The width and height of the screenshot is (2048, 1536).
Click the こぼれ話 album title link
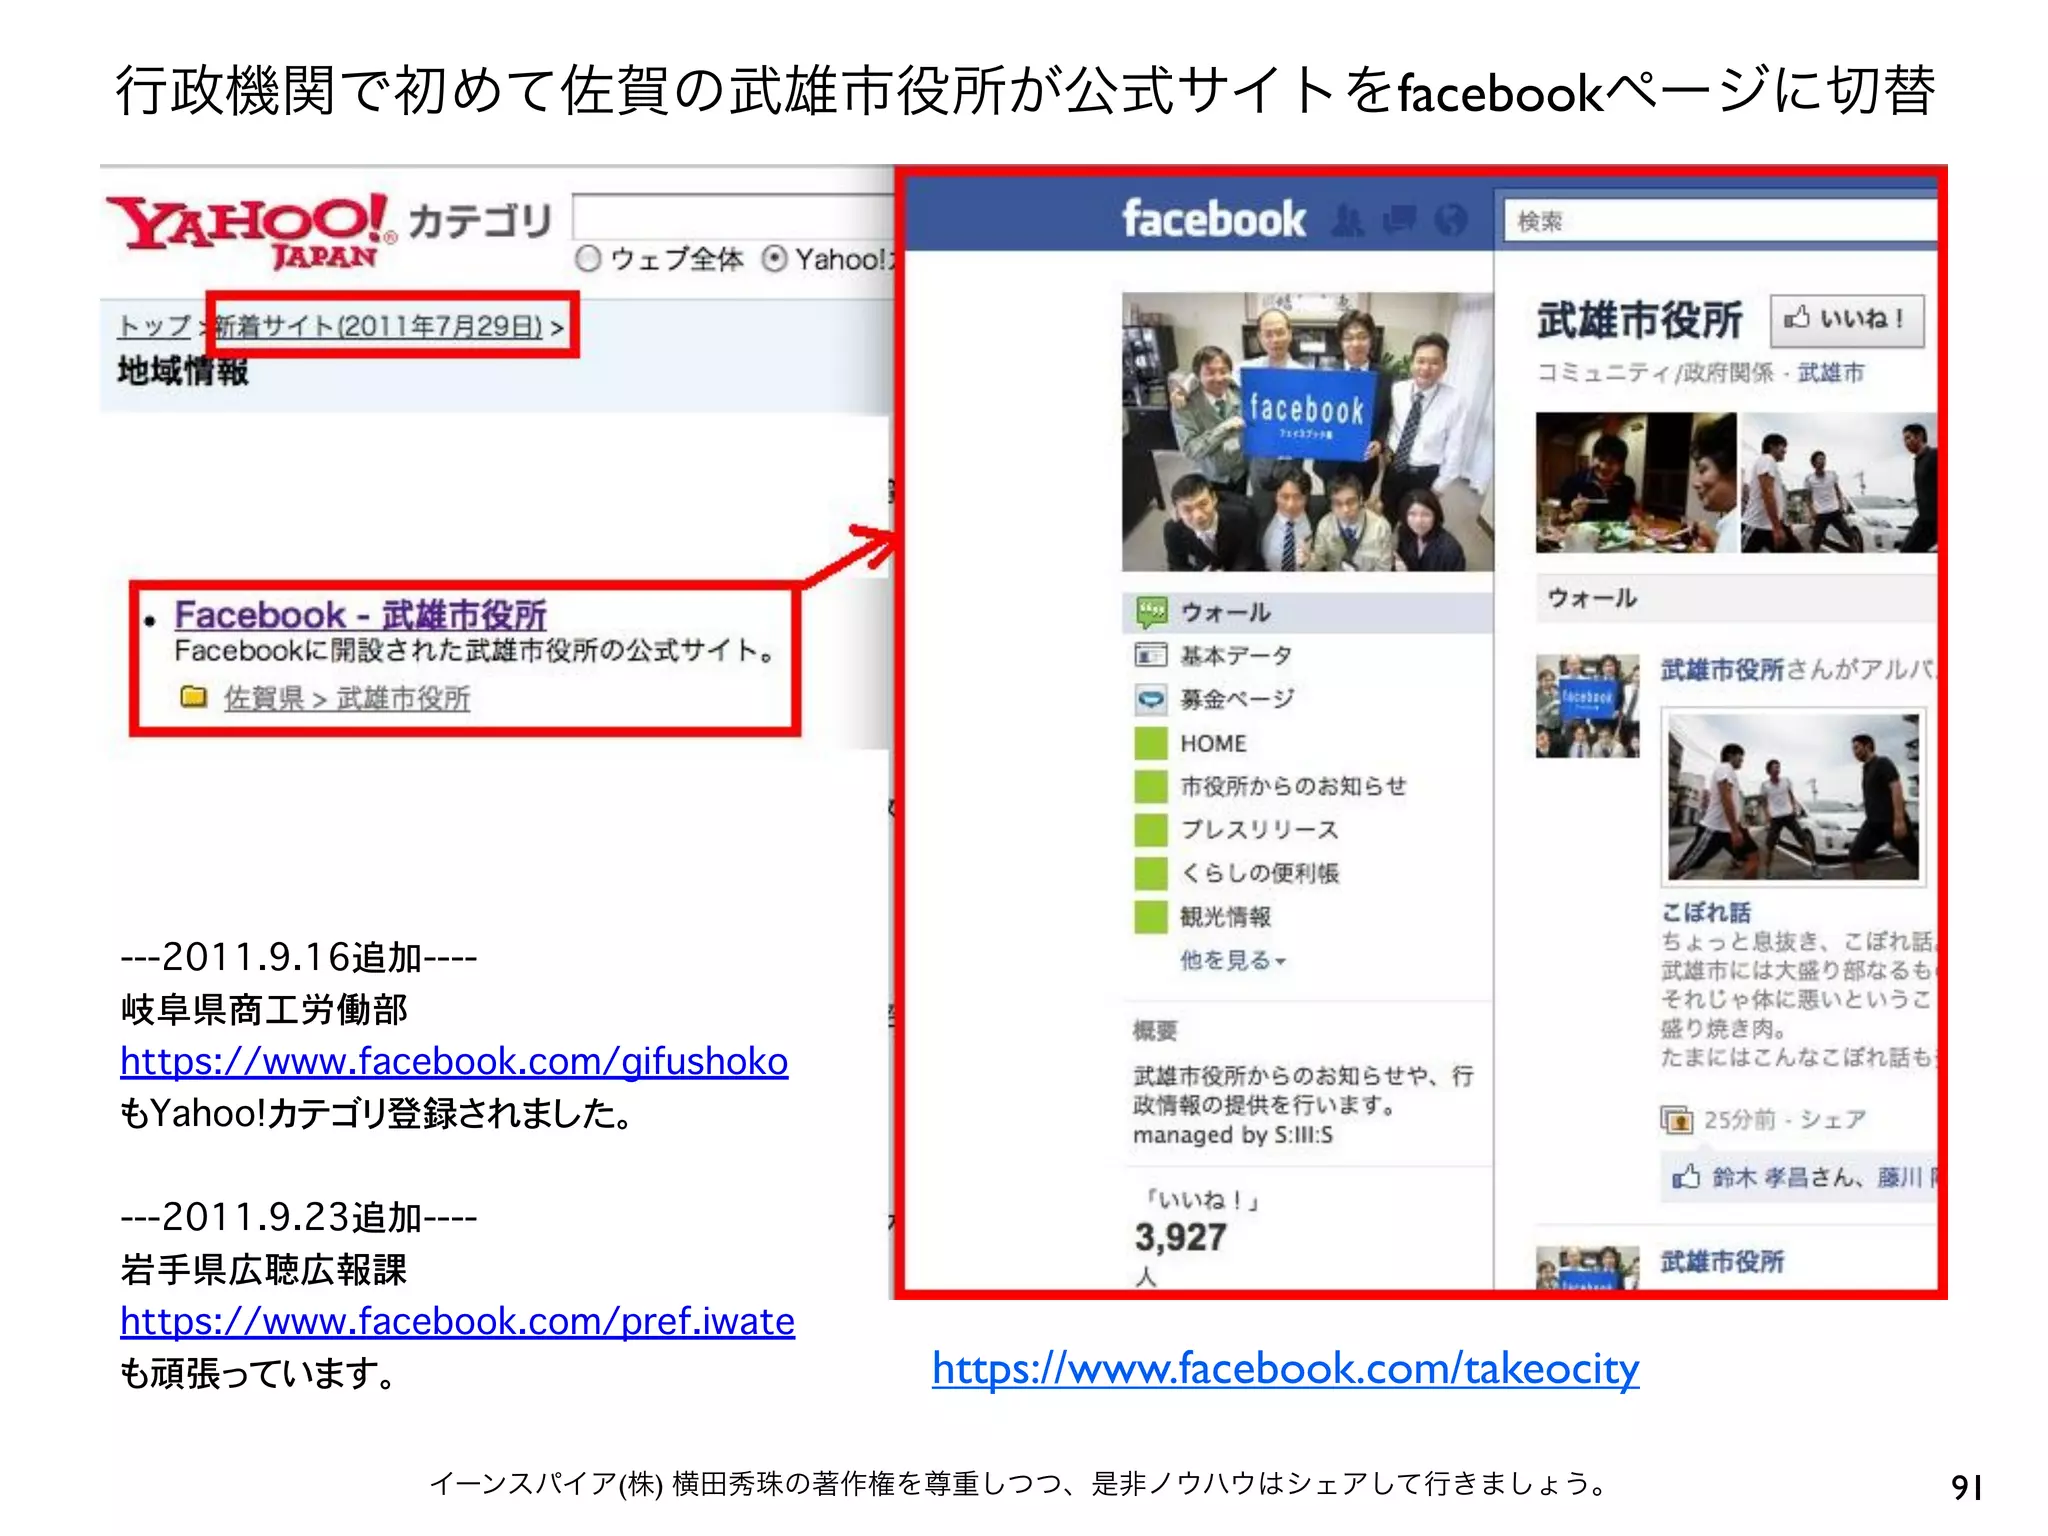(x=1705, y=912)
